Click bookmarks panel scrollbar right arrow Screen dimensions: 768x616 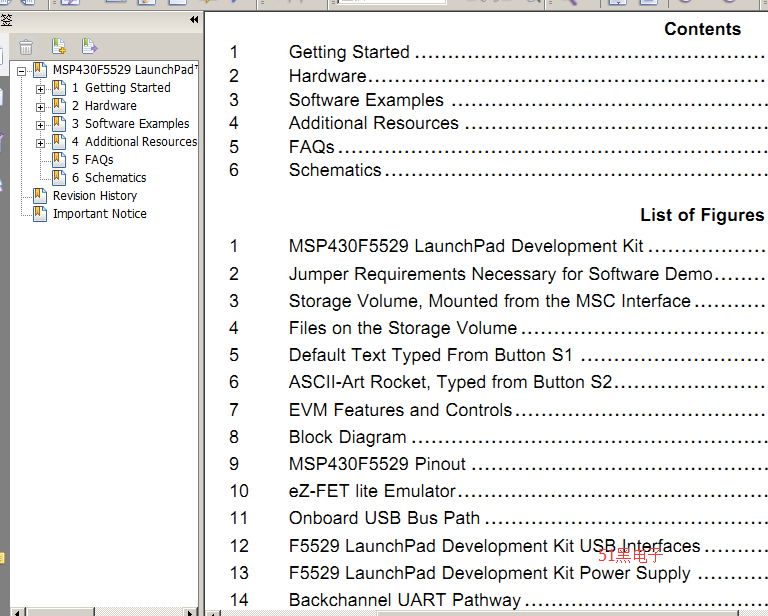pos(190,612)
